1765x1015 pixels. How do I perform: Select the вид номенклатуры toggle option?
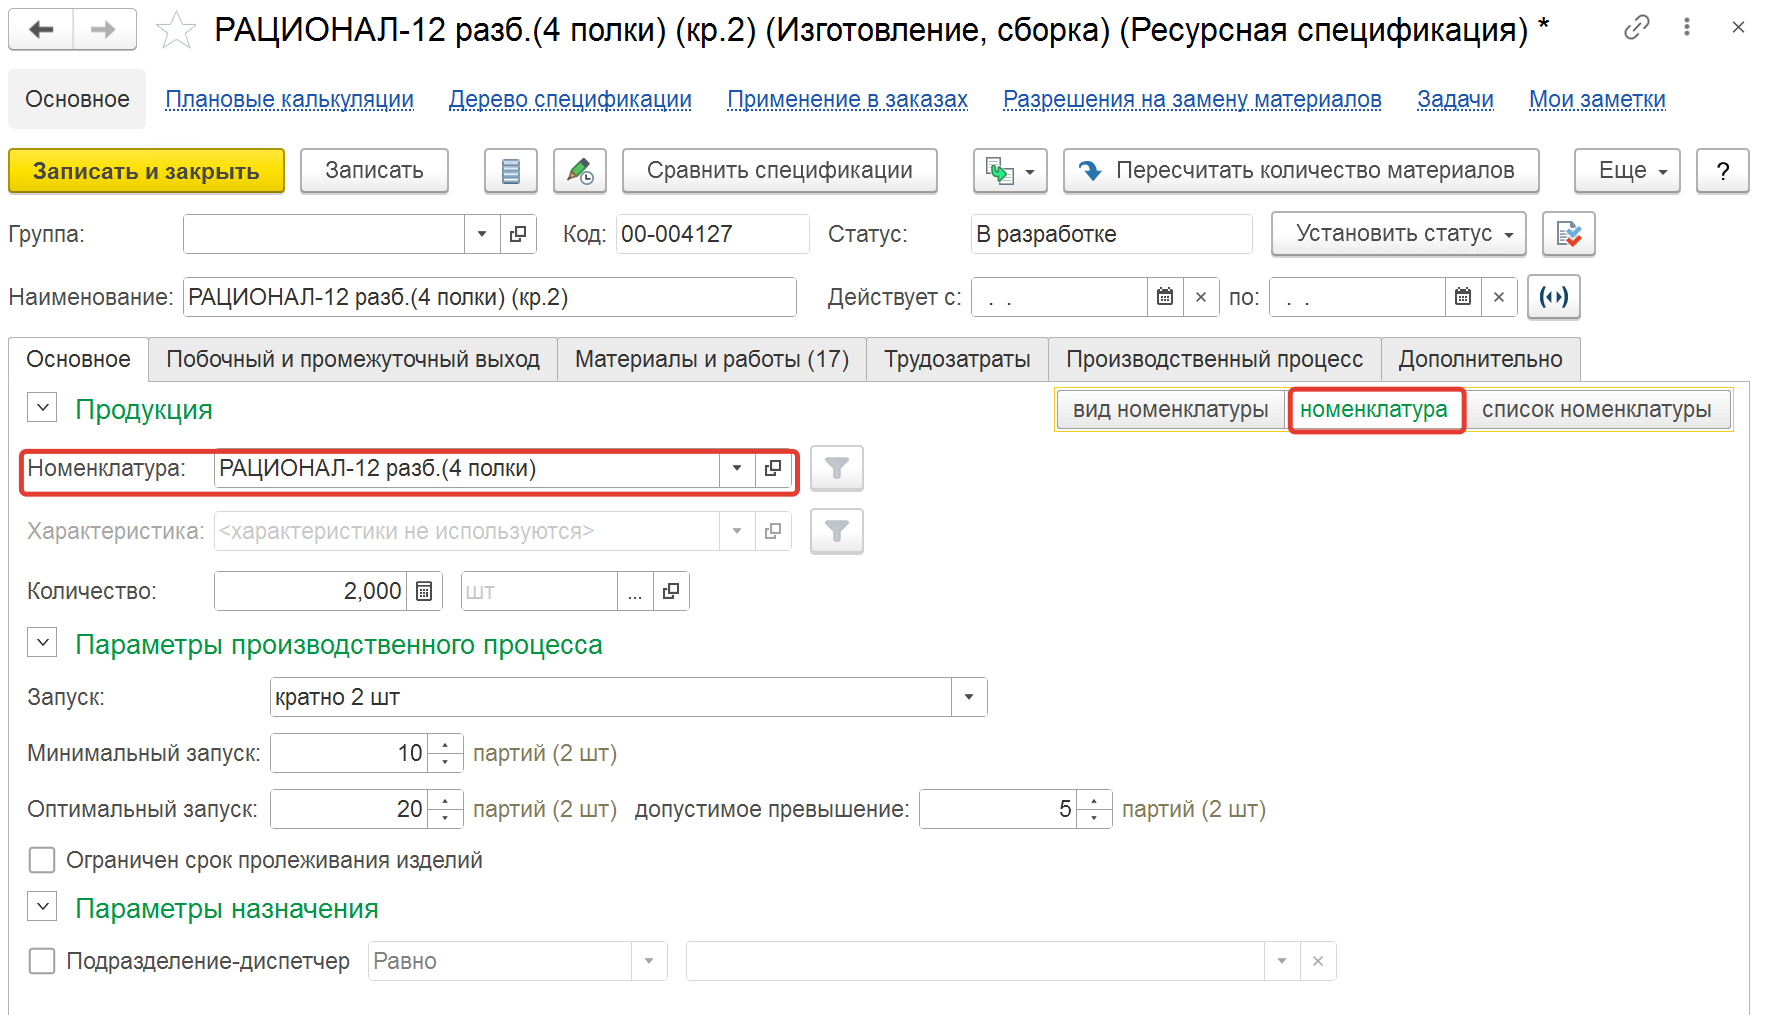coord(1170,410)
